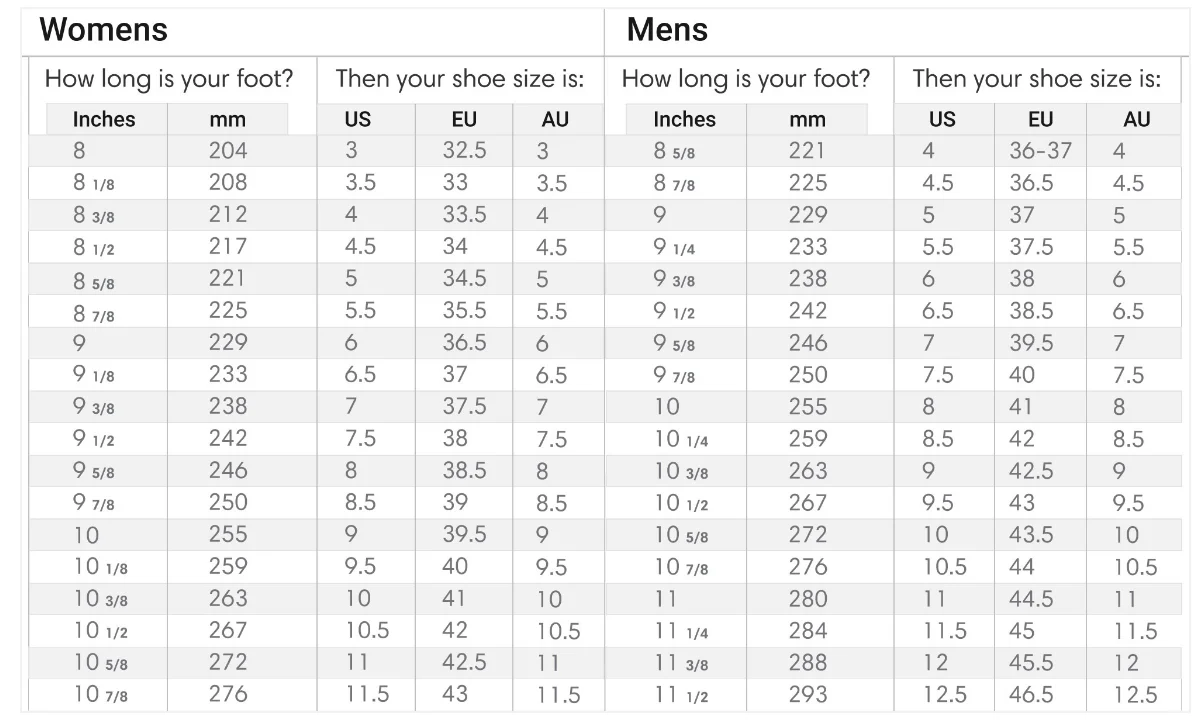The width and height of the screenshot is (1200, 726).
Task: Click the 36-37 EU size cell
Action: (1040, 151)
